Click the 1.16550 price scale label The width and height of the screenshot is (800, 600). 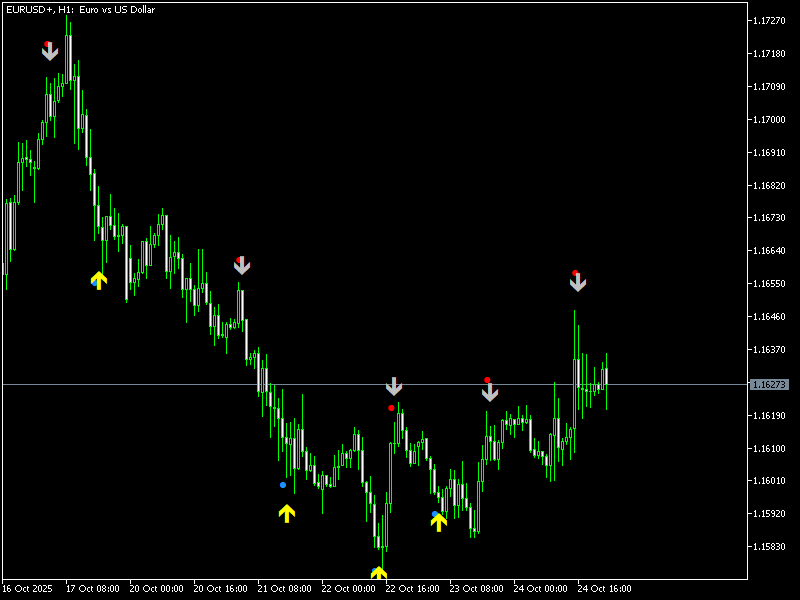(x=769, y=284)
